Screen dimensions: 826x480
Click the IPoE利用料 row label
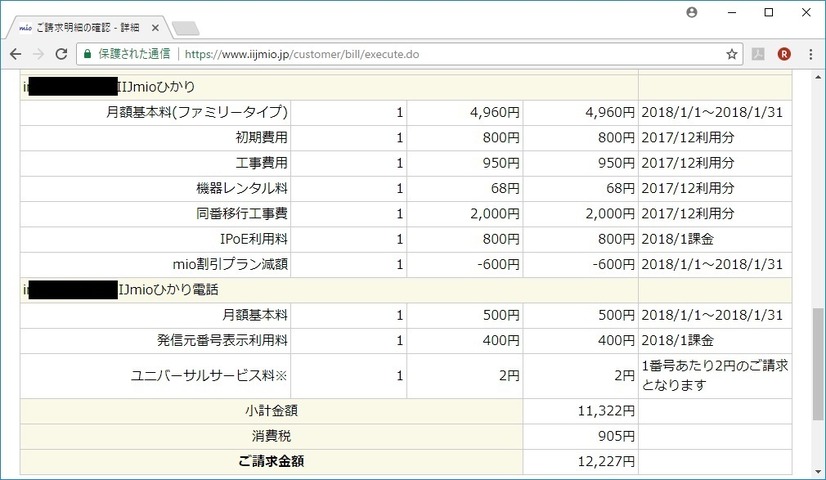tap(254, 239)
